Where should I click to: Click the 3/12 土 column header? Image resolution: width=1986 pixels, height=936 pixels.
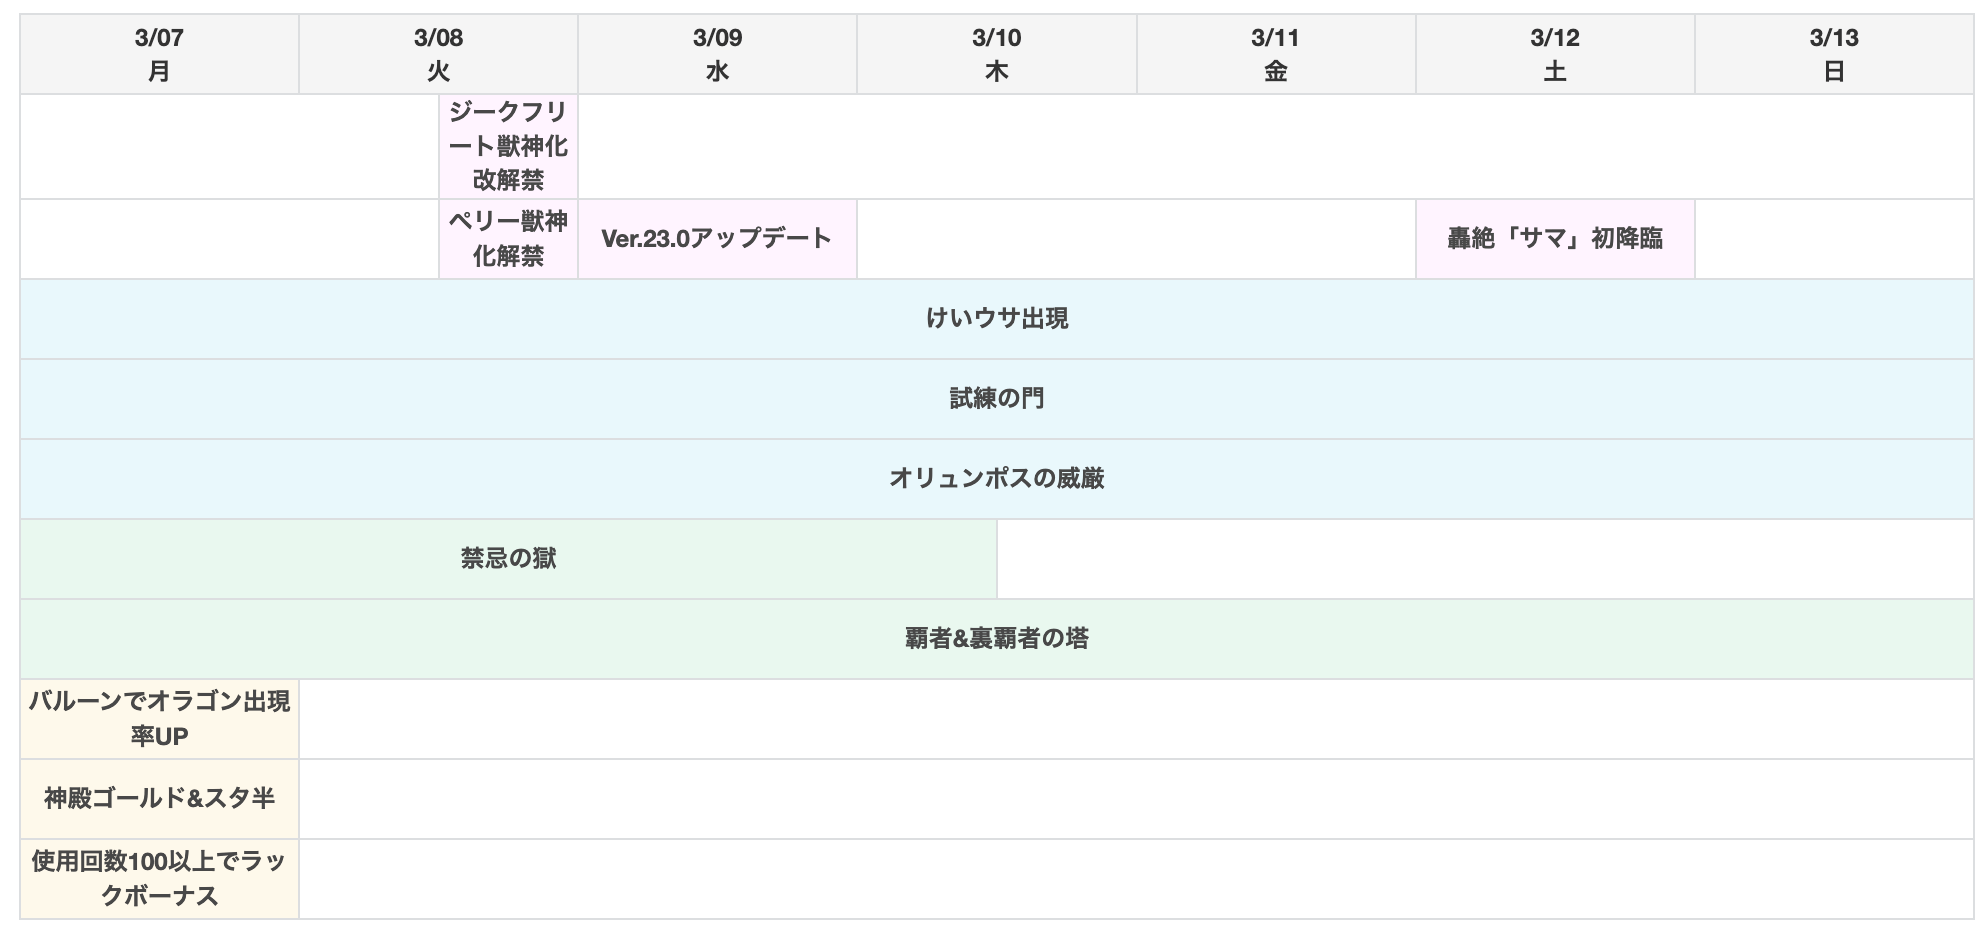(1554, 55)
